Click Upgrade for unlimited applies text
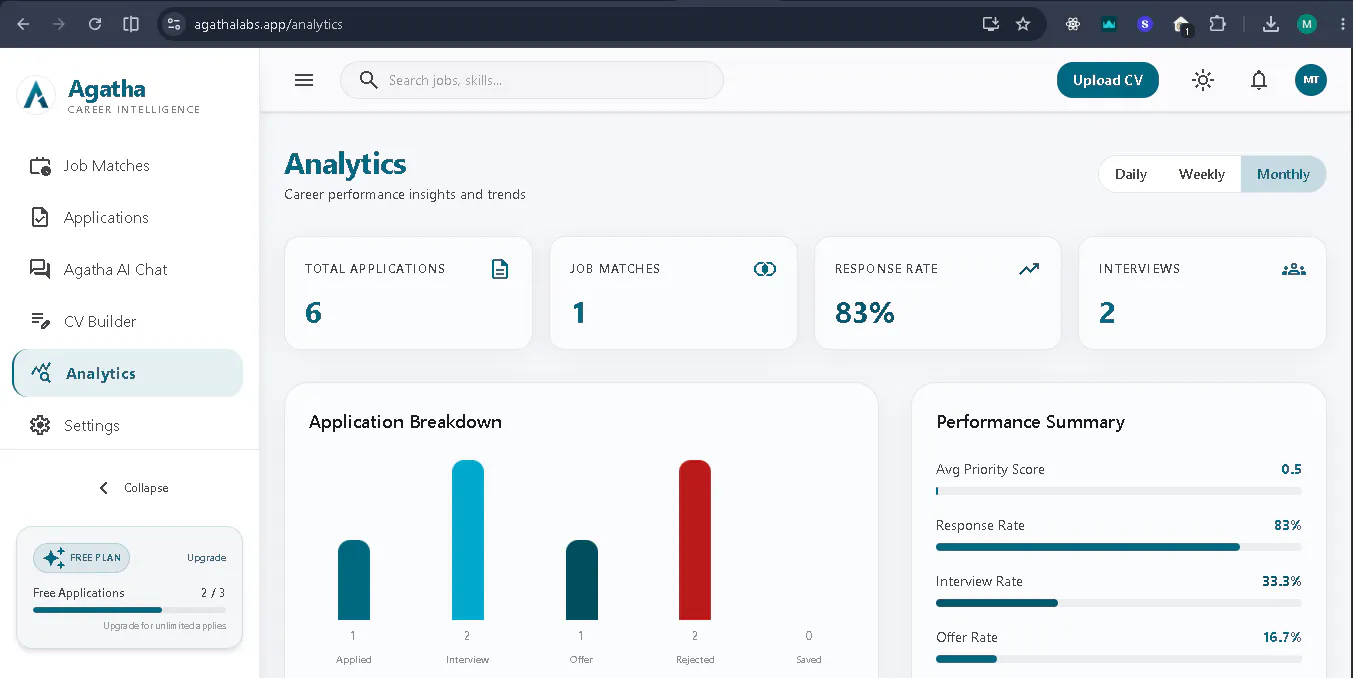Viewport: 1353px width, 678px height. pyautogui.click(x=165, y=626)
